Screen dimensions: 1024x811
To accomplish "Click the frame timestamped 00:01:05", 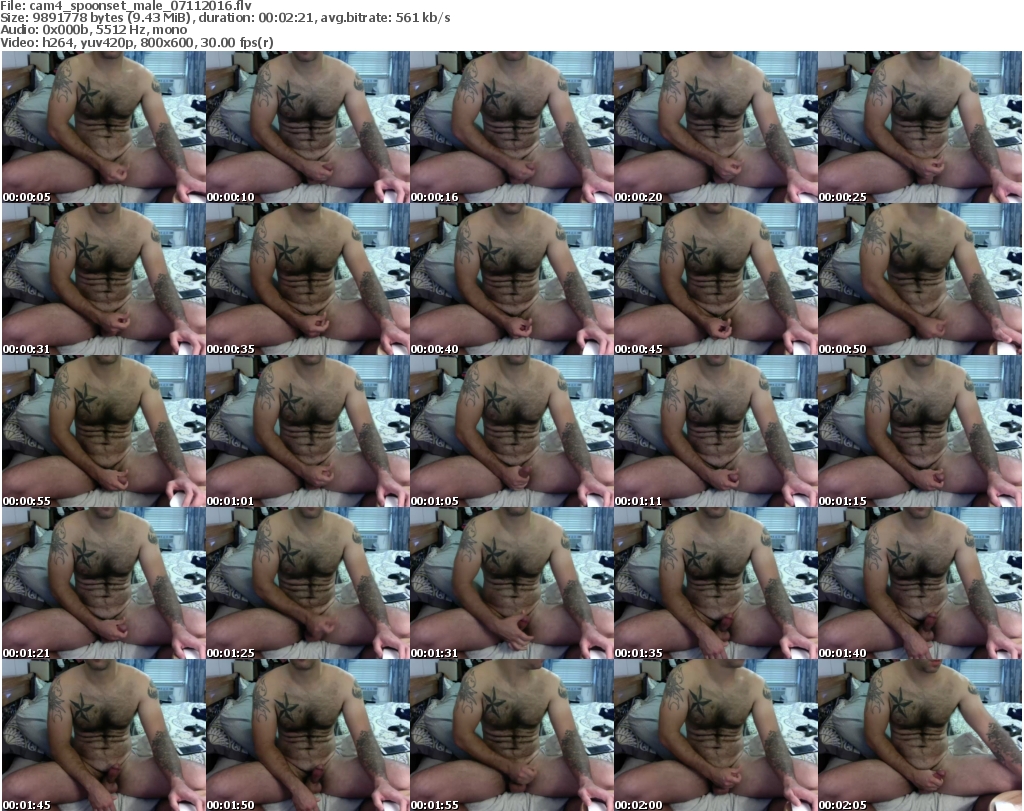I will pos(511,432).
